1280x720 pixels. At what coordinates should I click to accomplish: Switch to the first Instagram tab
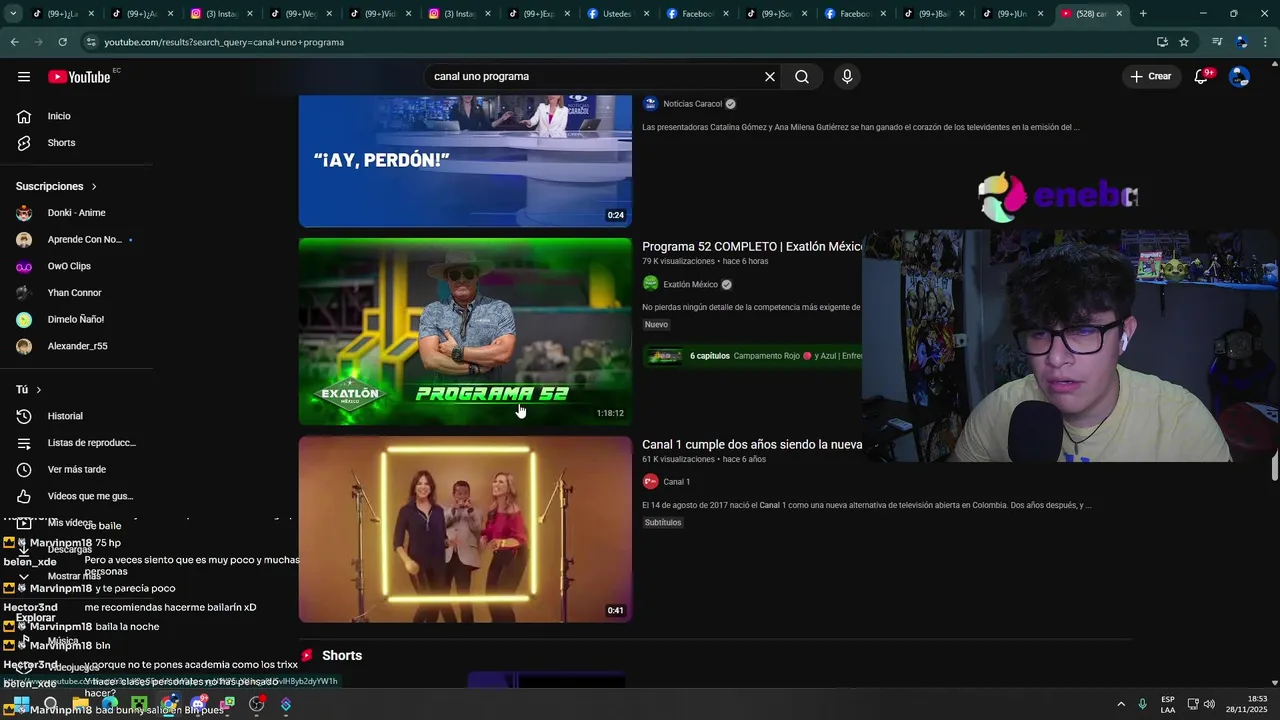(x=222, y=14)
